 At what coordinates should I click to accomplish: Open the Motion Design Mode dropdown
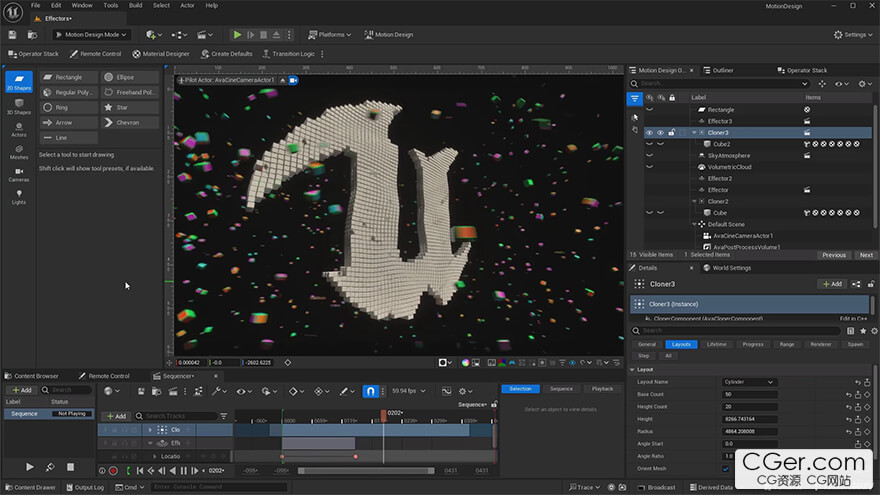click(91, 35)
